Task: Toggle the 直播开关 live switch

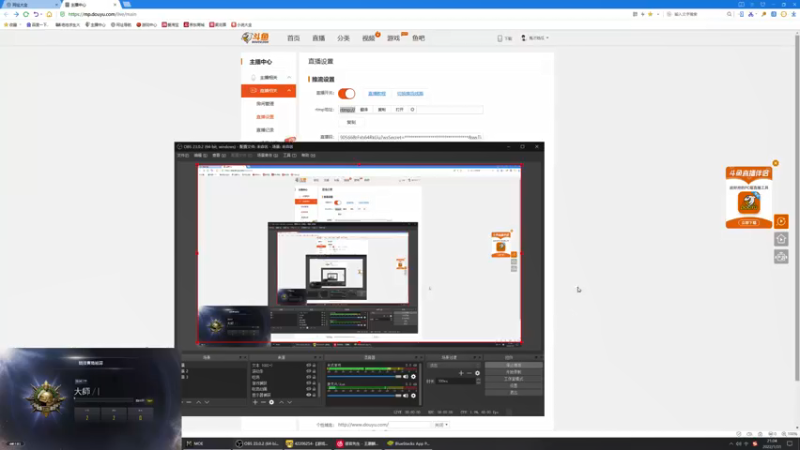Action: (x=346, y=93)
